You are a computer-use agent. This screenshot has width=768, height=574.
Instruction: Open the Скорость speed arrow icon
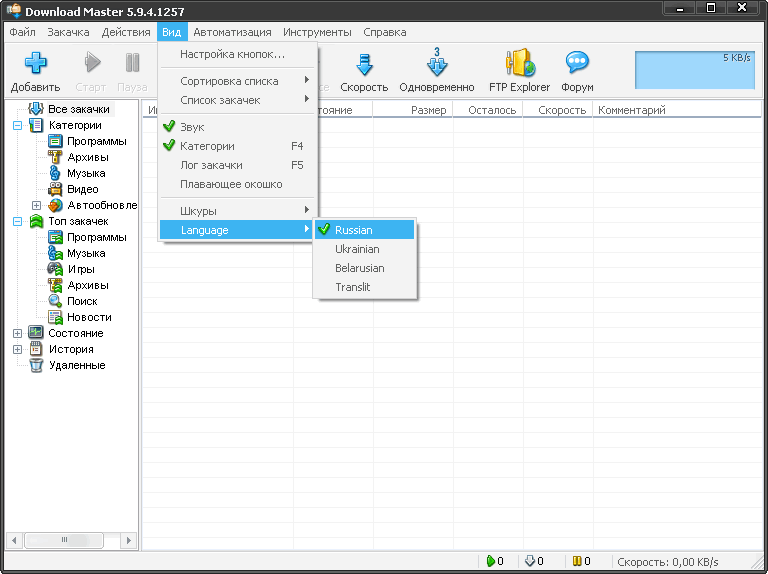[364, 64]
